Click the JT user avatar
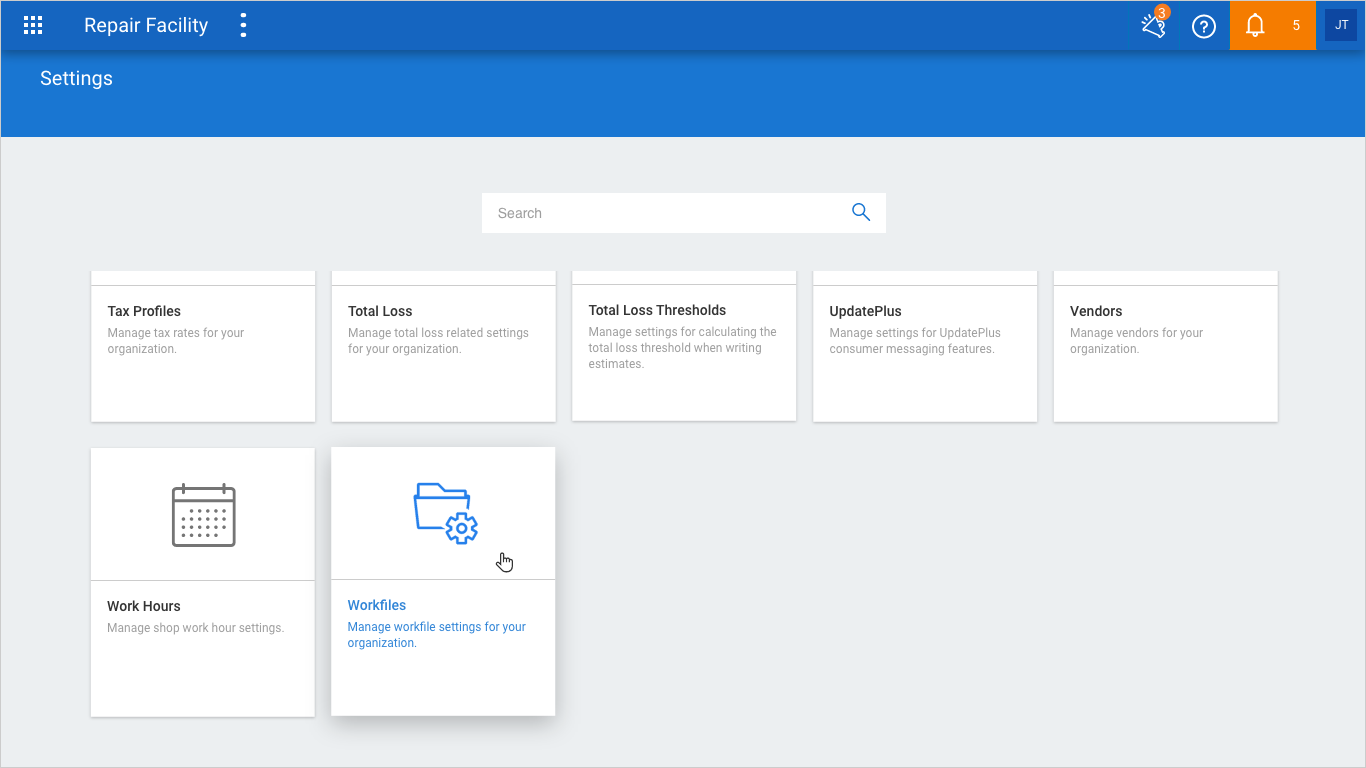 coord(1341,25)
